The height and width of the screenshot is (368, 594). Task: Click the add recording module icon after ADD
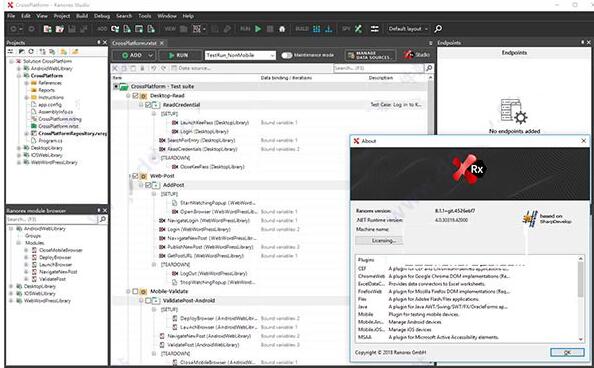115,29
